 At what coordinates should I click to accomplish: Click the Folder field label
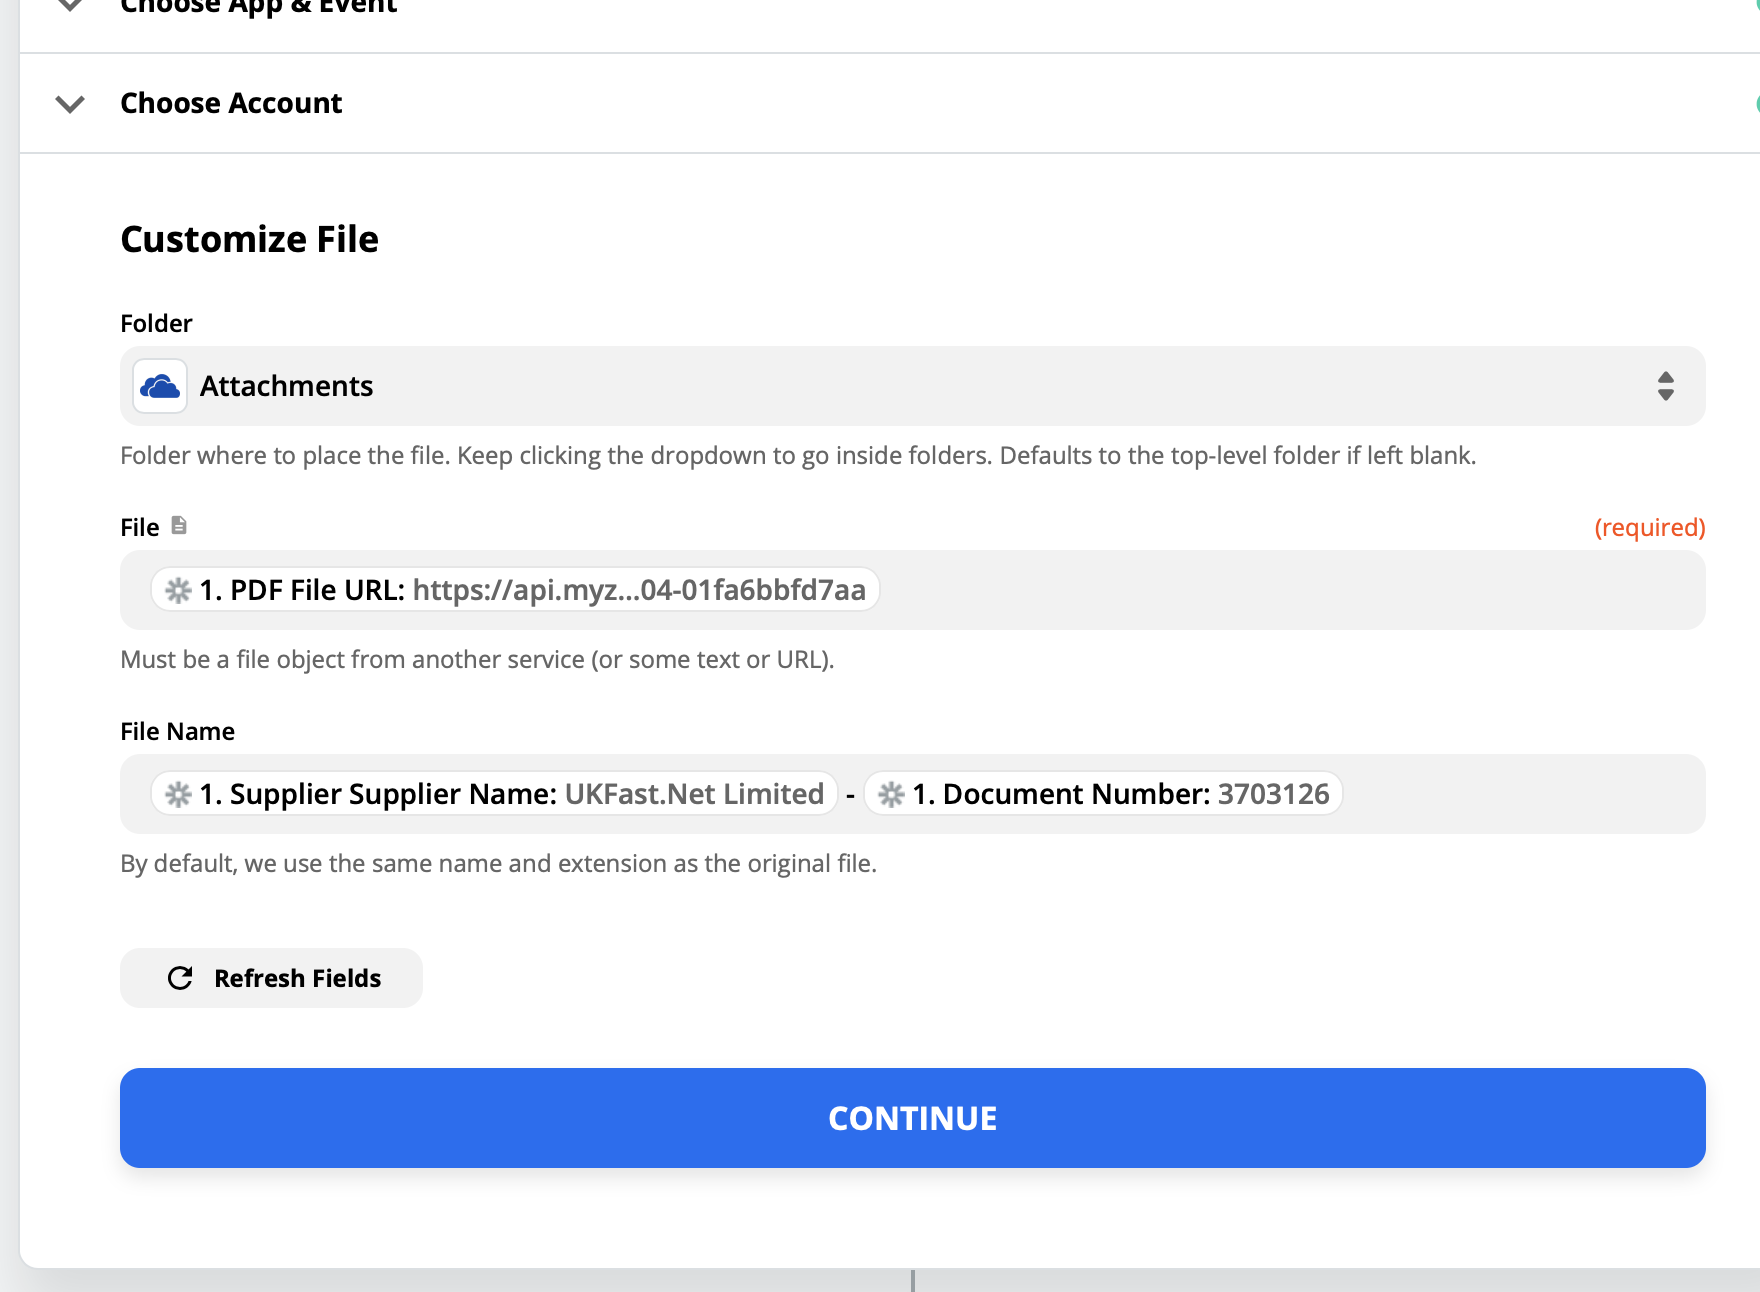[x=156, y=323]
